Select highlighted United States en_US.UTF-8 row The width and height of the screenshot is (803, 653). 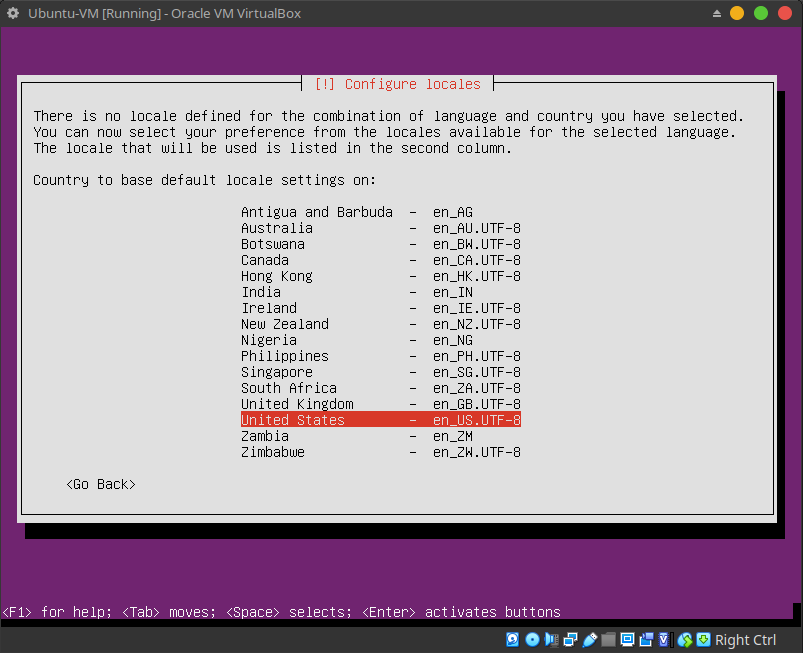click(x=381, y=420)
